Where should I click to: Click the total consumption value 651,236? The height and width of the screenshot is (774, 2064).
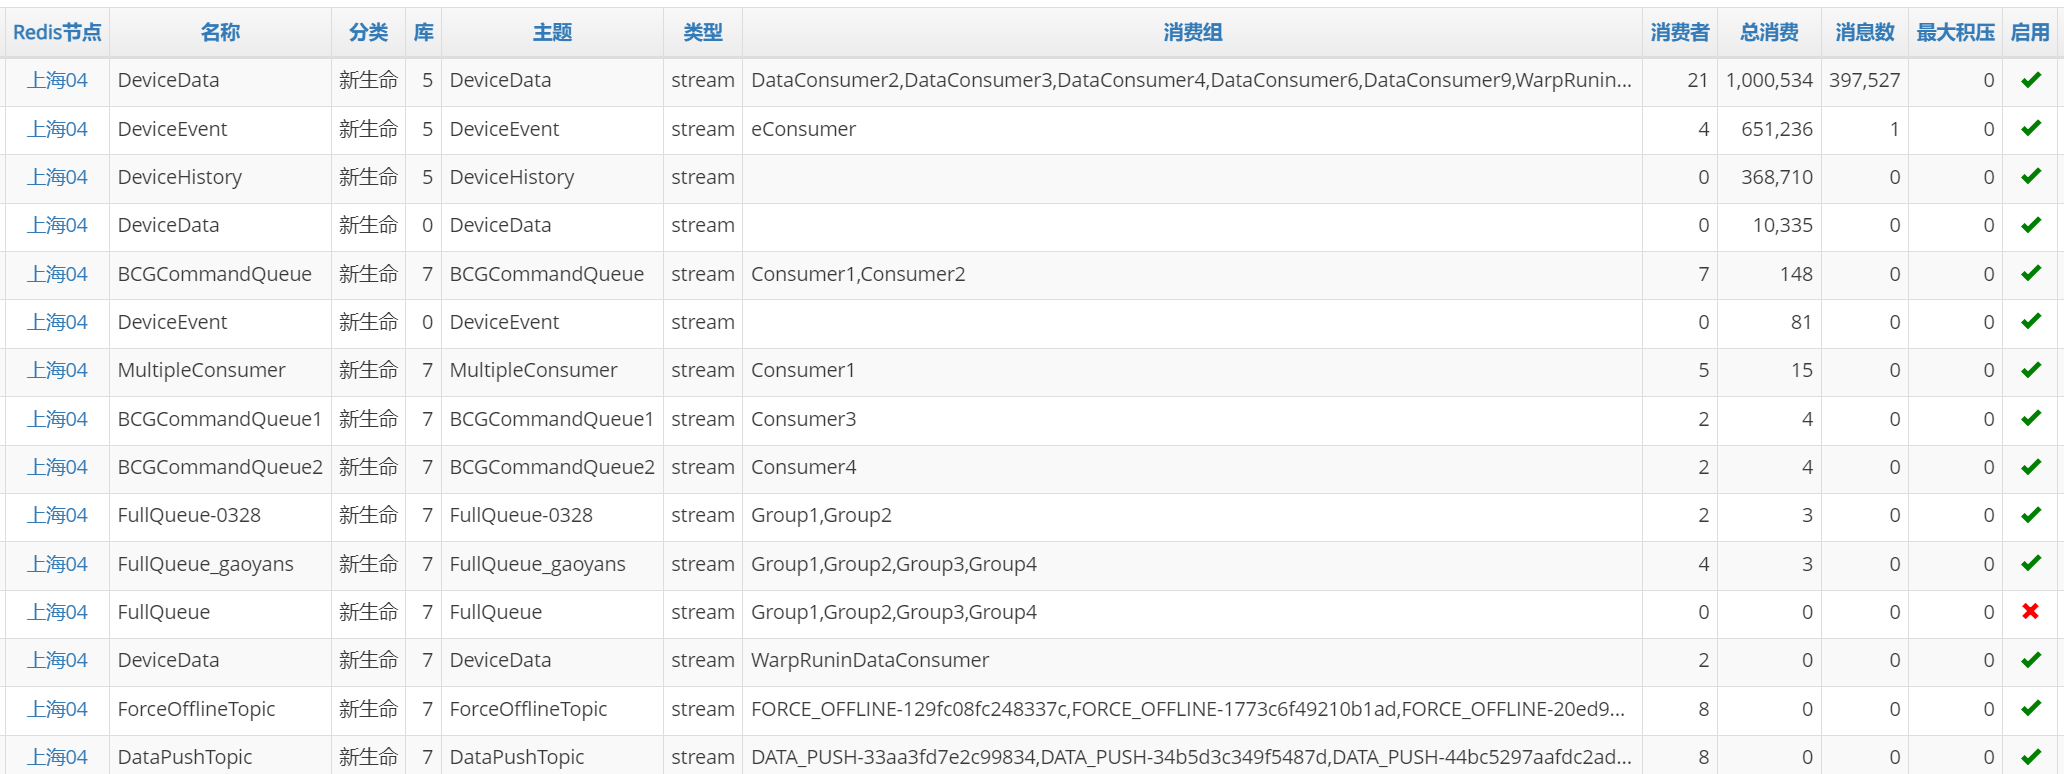(1777, 129)
